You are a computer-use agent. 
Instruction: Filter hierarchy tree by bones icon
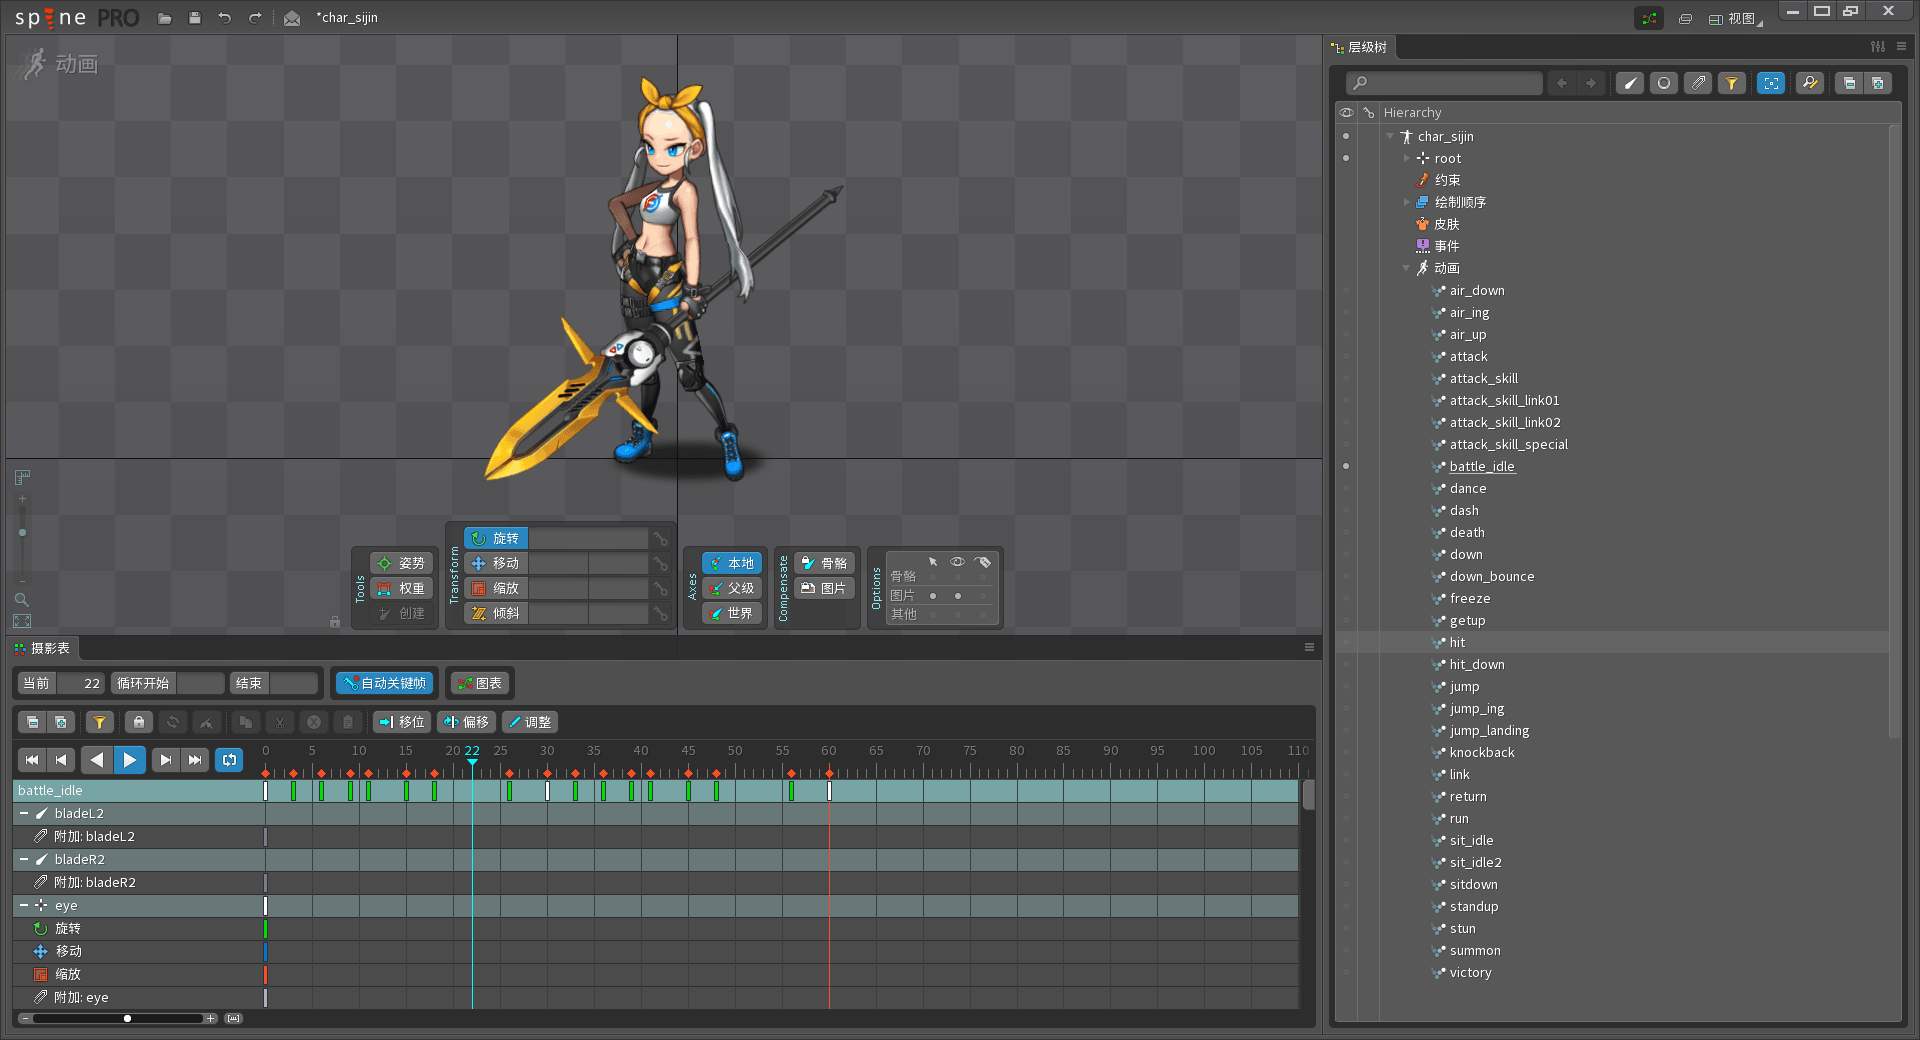pos(1630,83)
